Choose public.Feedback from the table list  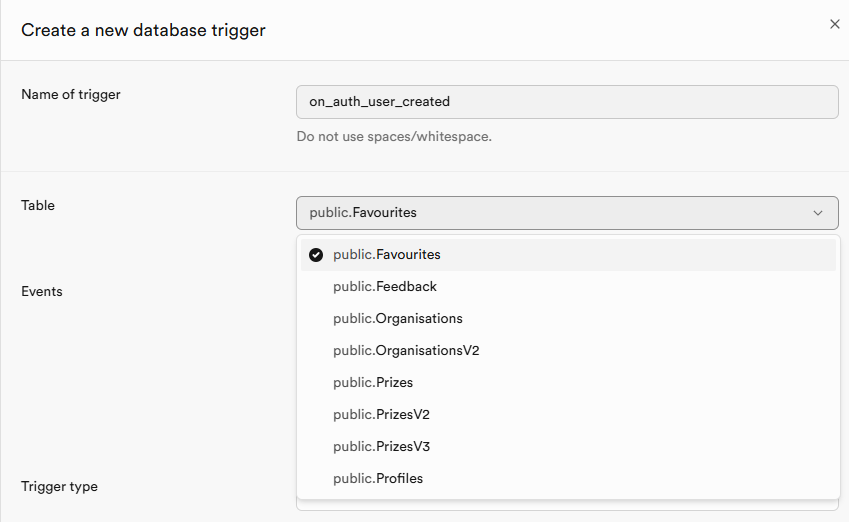(x=385, y=287)
